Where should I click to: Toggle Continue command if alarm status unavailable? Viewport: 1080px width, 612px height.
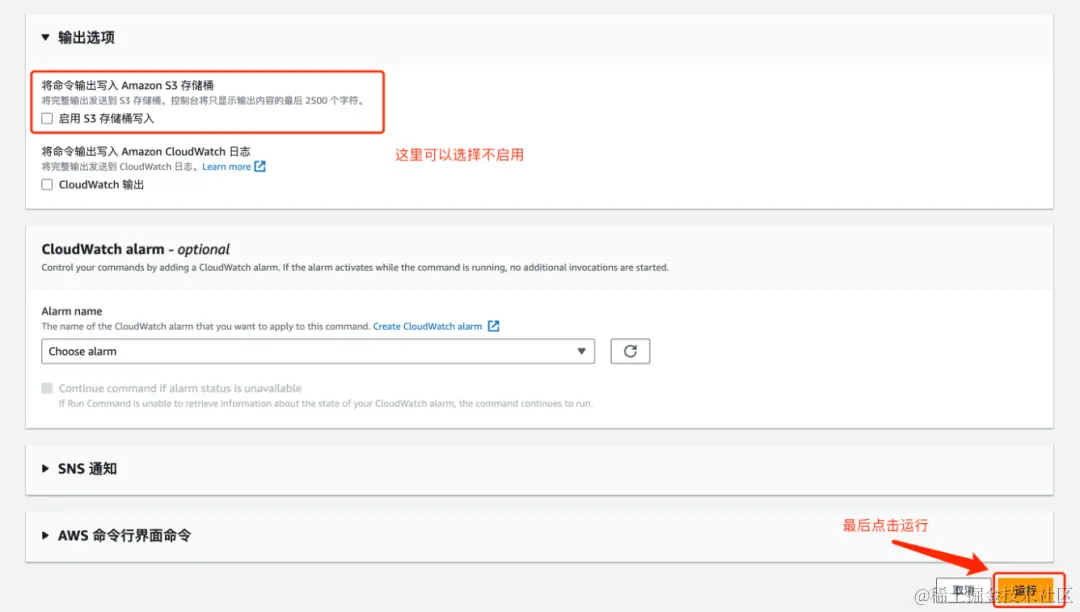coord(47,388)
